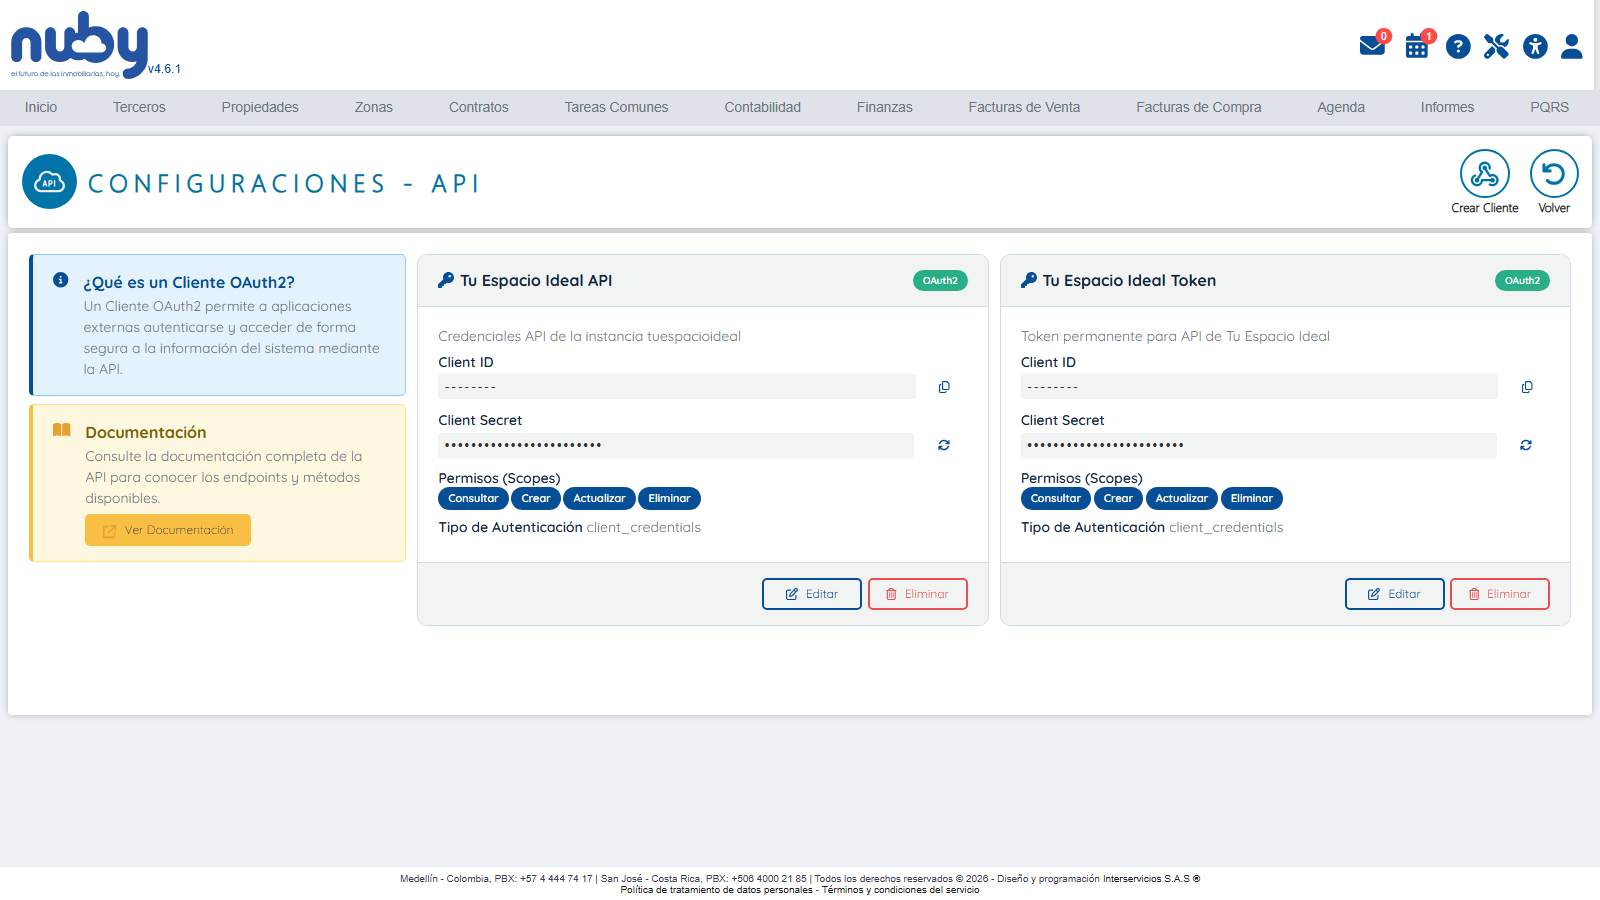This screenshot has width=1600, height=900.
Task: Click Actualizar scope in Tu Espacio Ideal Token
Action: point(1182,498)
